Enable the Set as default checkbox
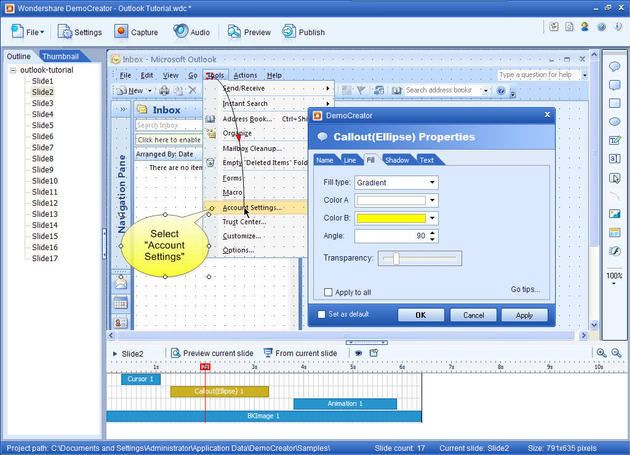The image size is (630, 455). coord(321,314)
